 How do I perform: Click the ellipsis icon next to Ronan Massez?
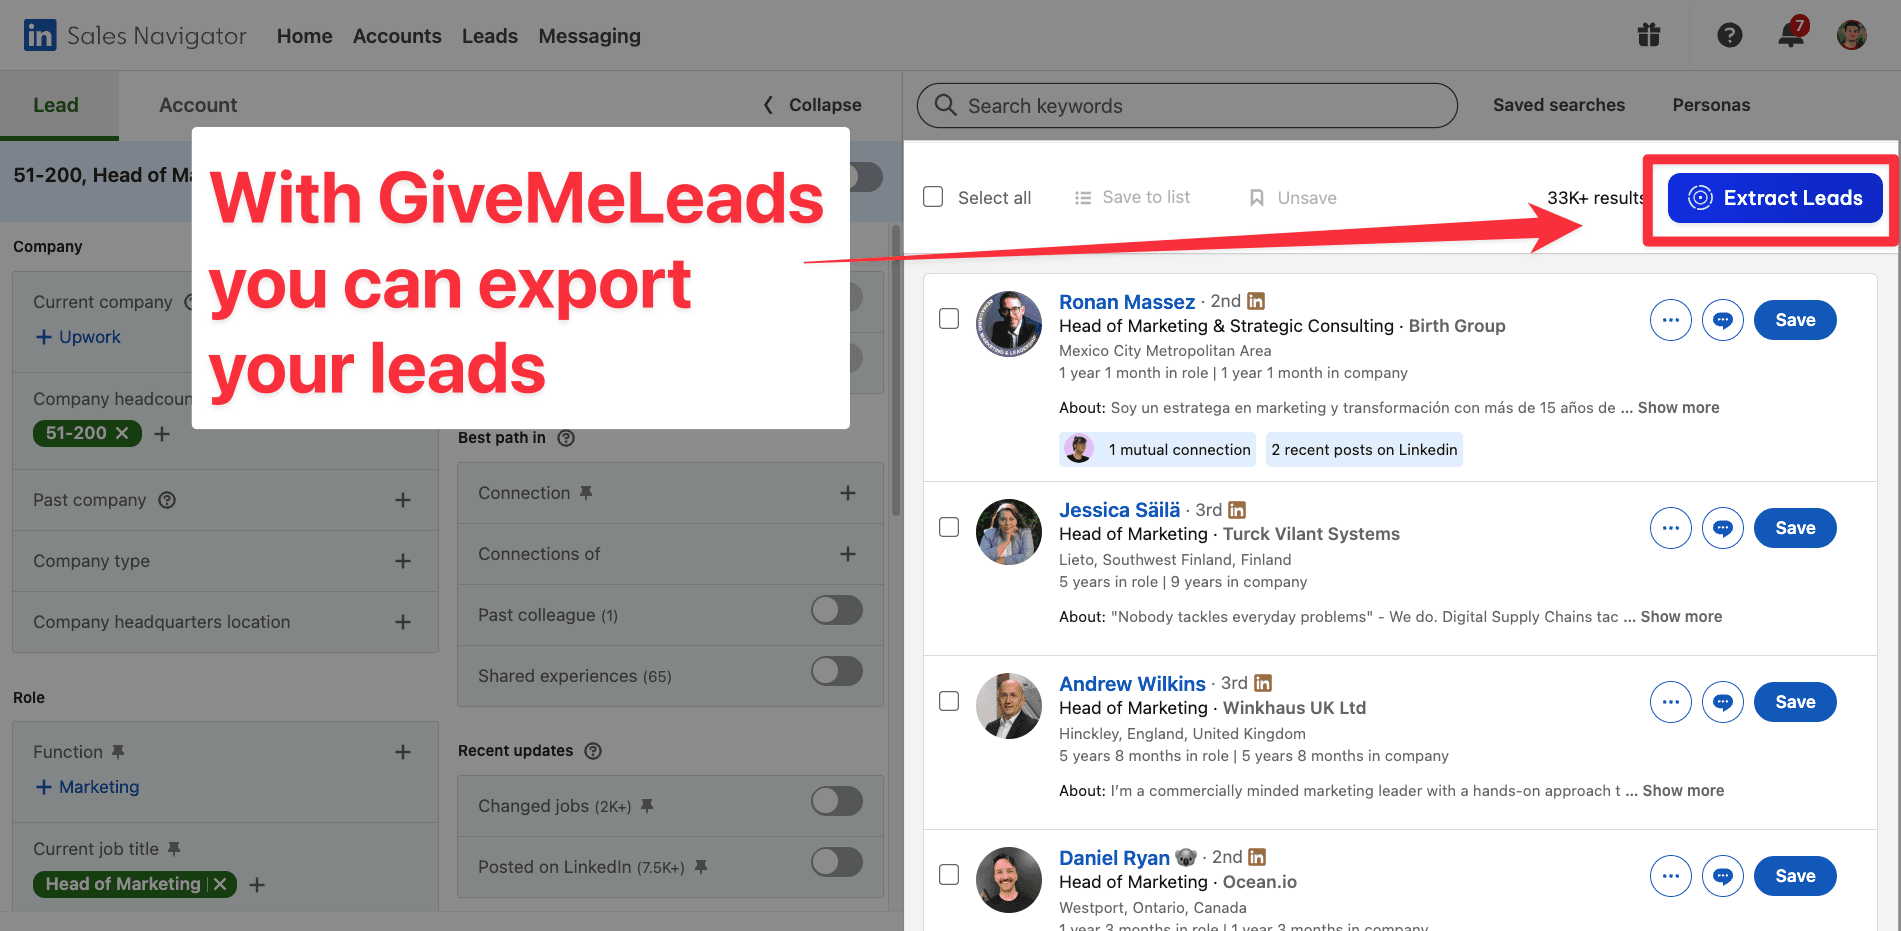1670,320
